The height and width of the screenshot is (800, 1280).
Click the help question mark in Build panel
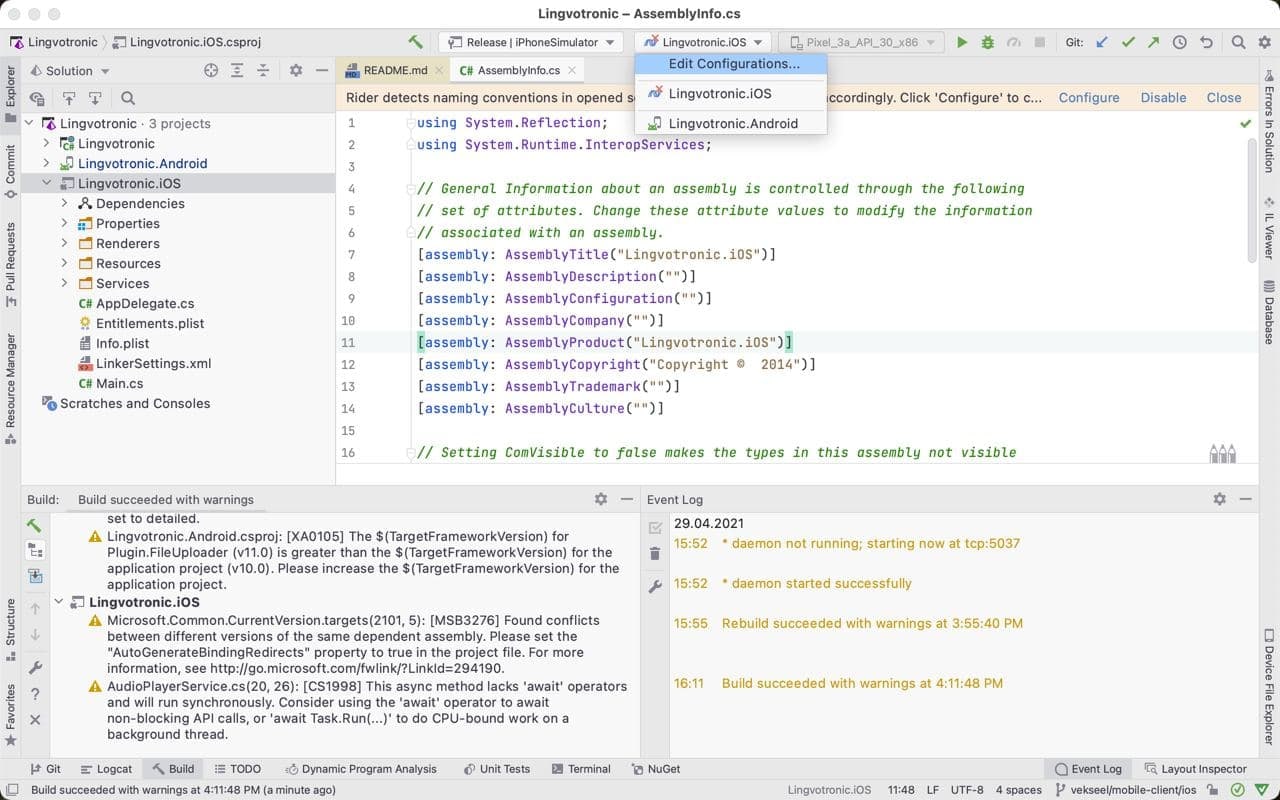(35, 694)
